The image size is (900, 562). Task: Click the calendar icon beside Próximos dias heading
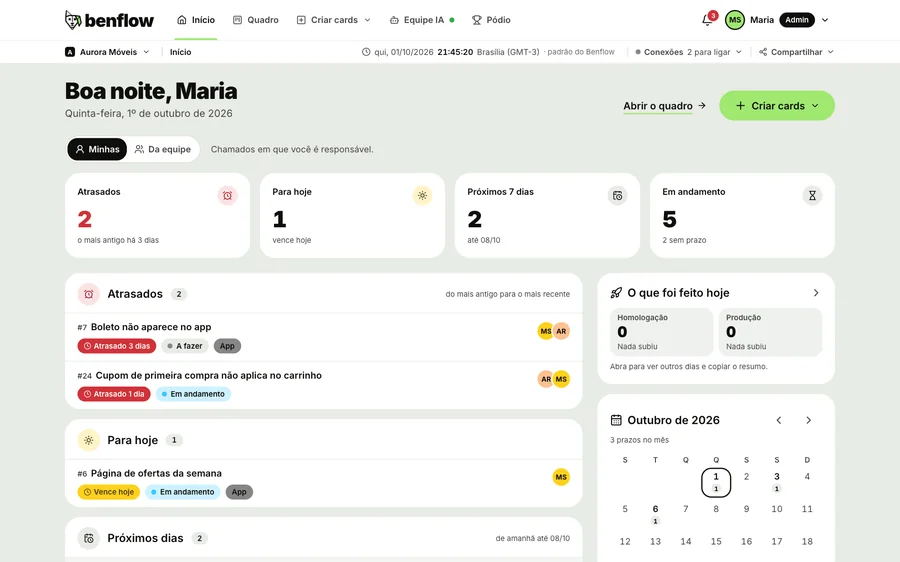coord(89,538)
